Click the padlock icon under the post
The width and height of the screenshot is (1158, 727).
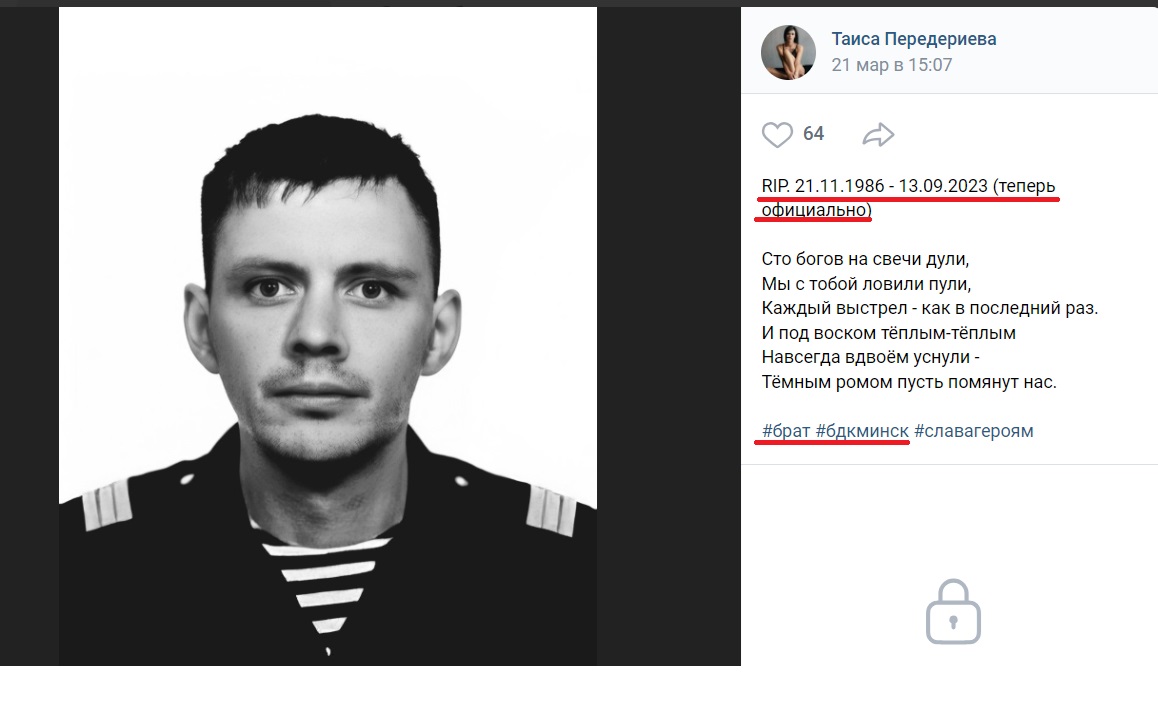pyautogui.click(x=953, y=611)
